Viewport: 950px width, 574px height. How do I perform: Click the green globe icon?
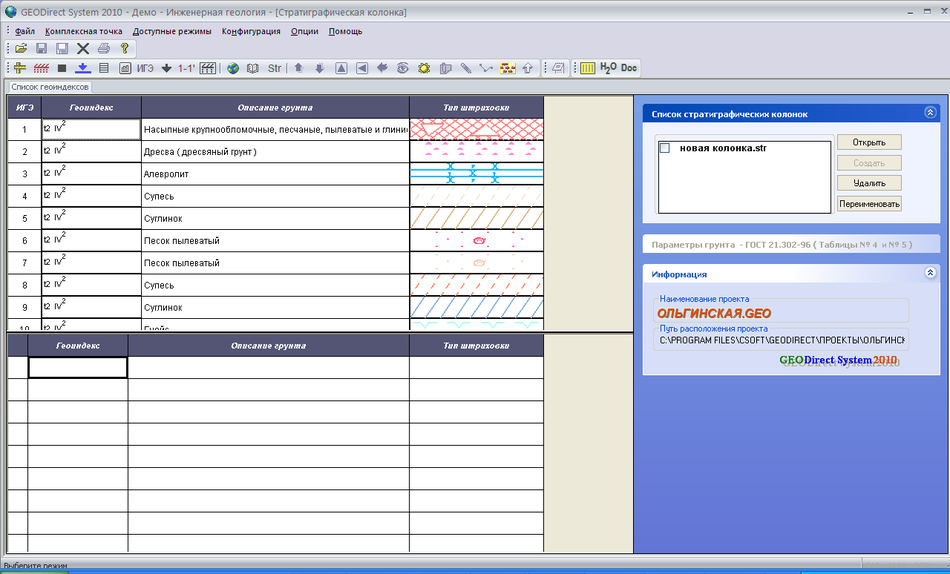[x=233, y=68]
